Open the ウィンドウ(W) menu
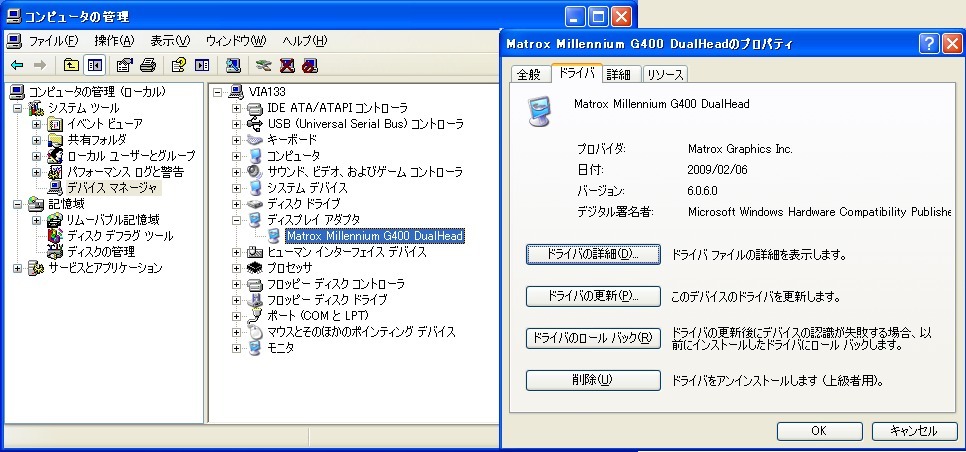Screen dimensions: 966x452 point(236,41)
